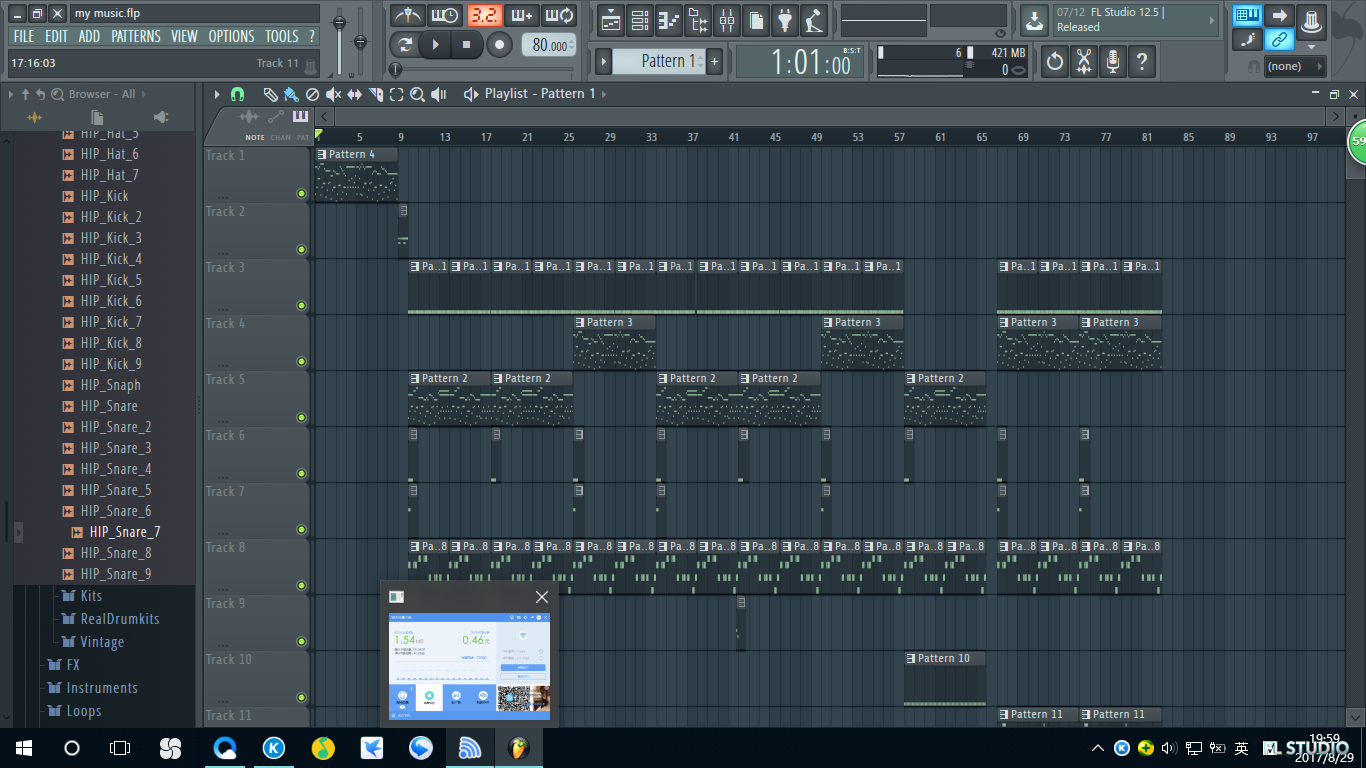The image size is (1366, 768).
Task: Click the undo history circular arrow icon
Action: coord(1055,62)
